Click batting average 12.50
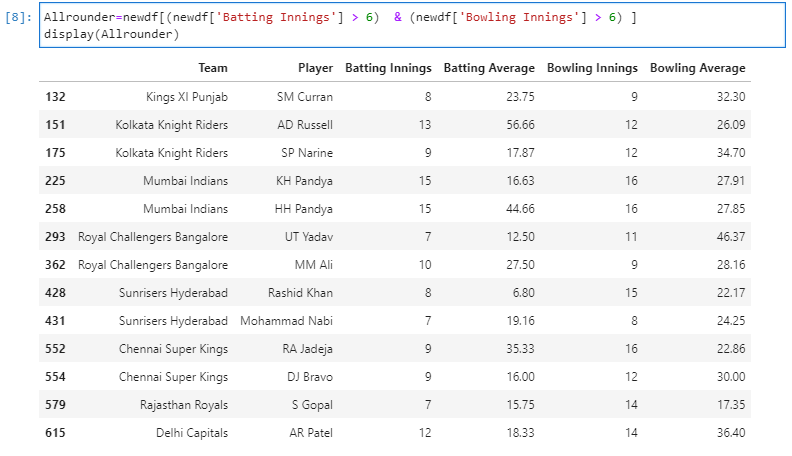This screenshot has width=792, height=456. pyautogui.click(x=520, y=237)
